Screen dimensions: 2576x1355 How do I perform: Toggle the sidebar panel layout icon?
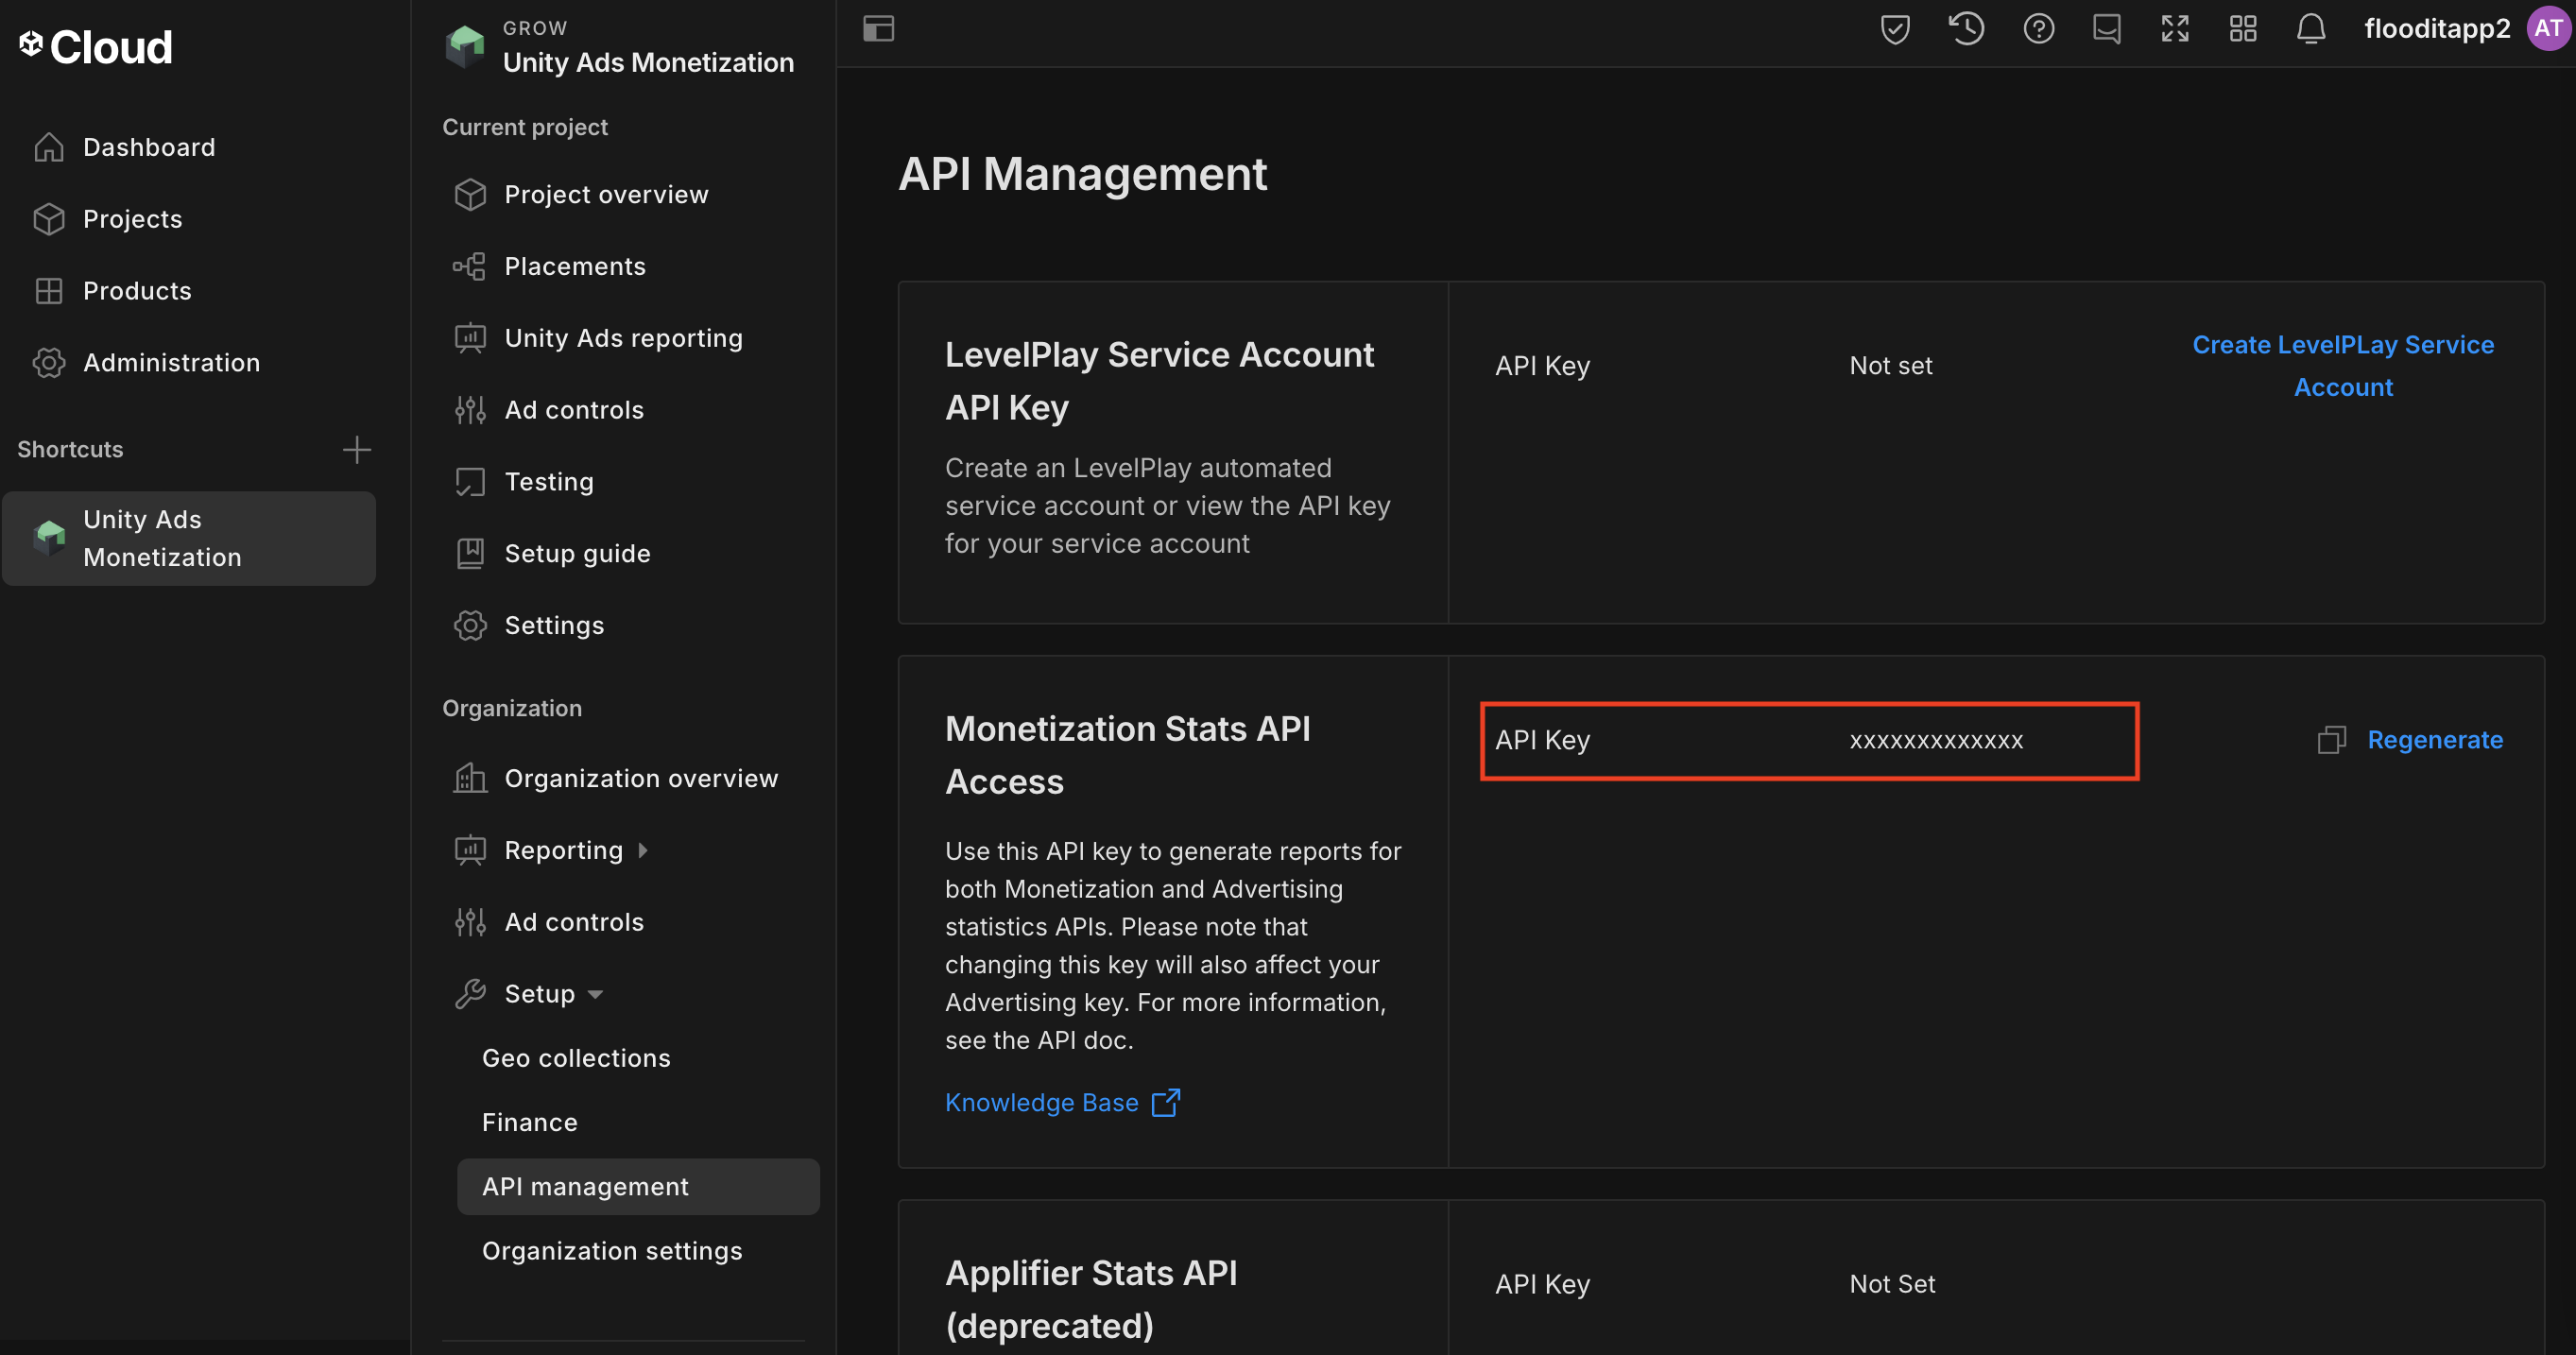(x=878, y=28)
